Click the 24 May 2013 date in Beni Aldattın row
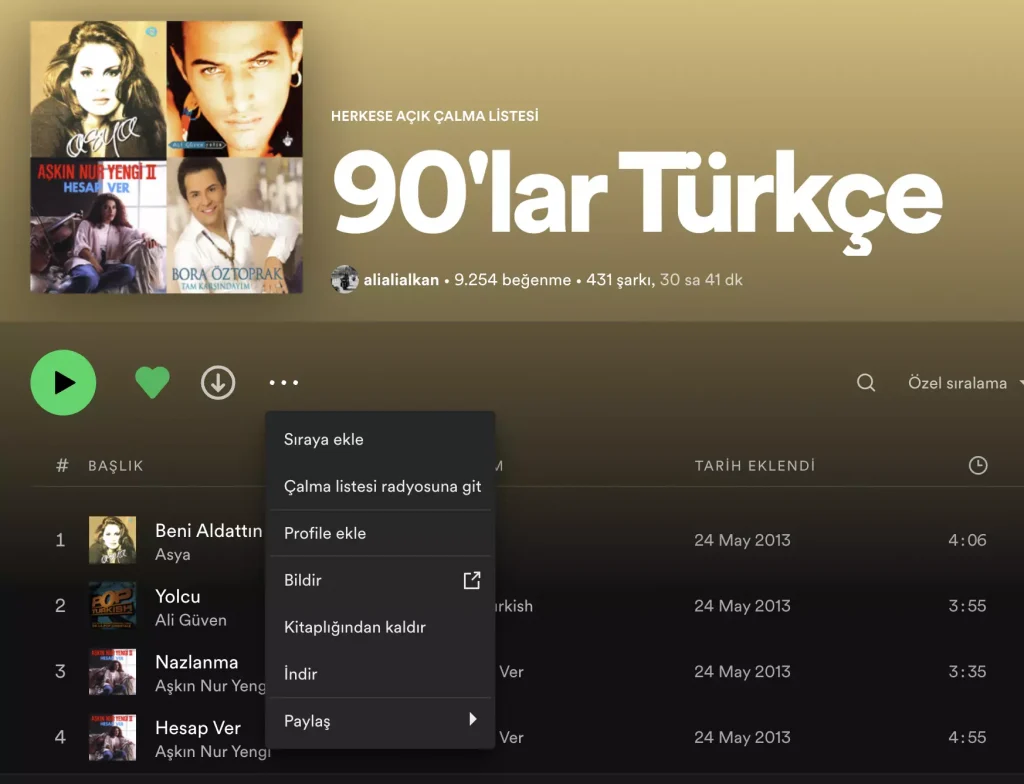This screenshot has height=784, width=1024. [x=743, y=540]
